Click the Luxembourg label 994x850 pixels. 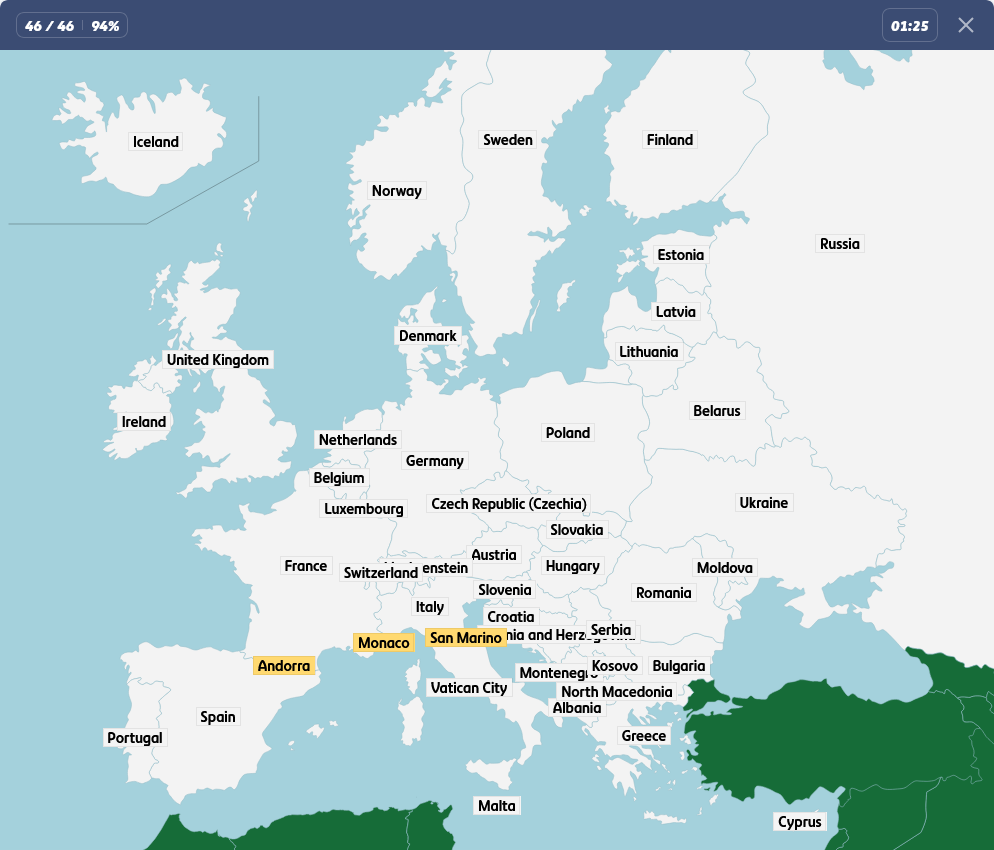click(x=364, y=509)
